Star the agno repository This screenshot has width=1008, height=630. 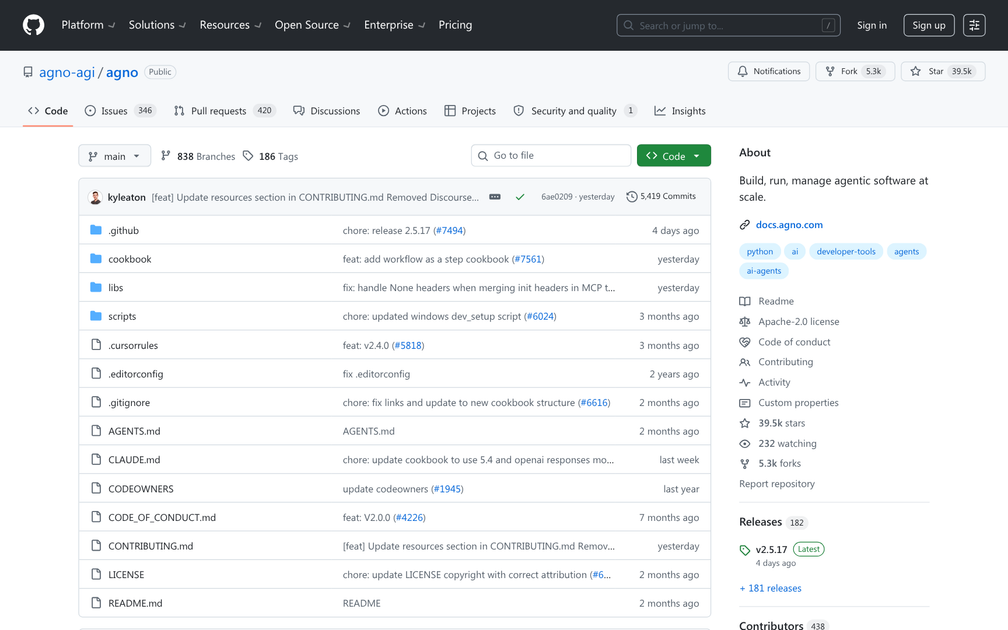[943, 71]
